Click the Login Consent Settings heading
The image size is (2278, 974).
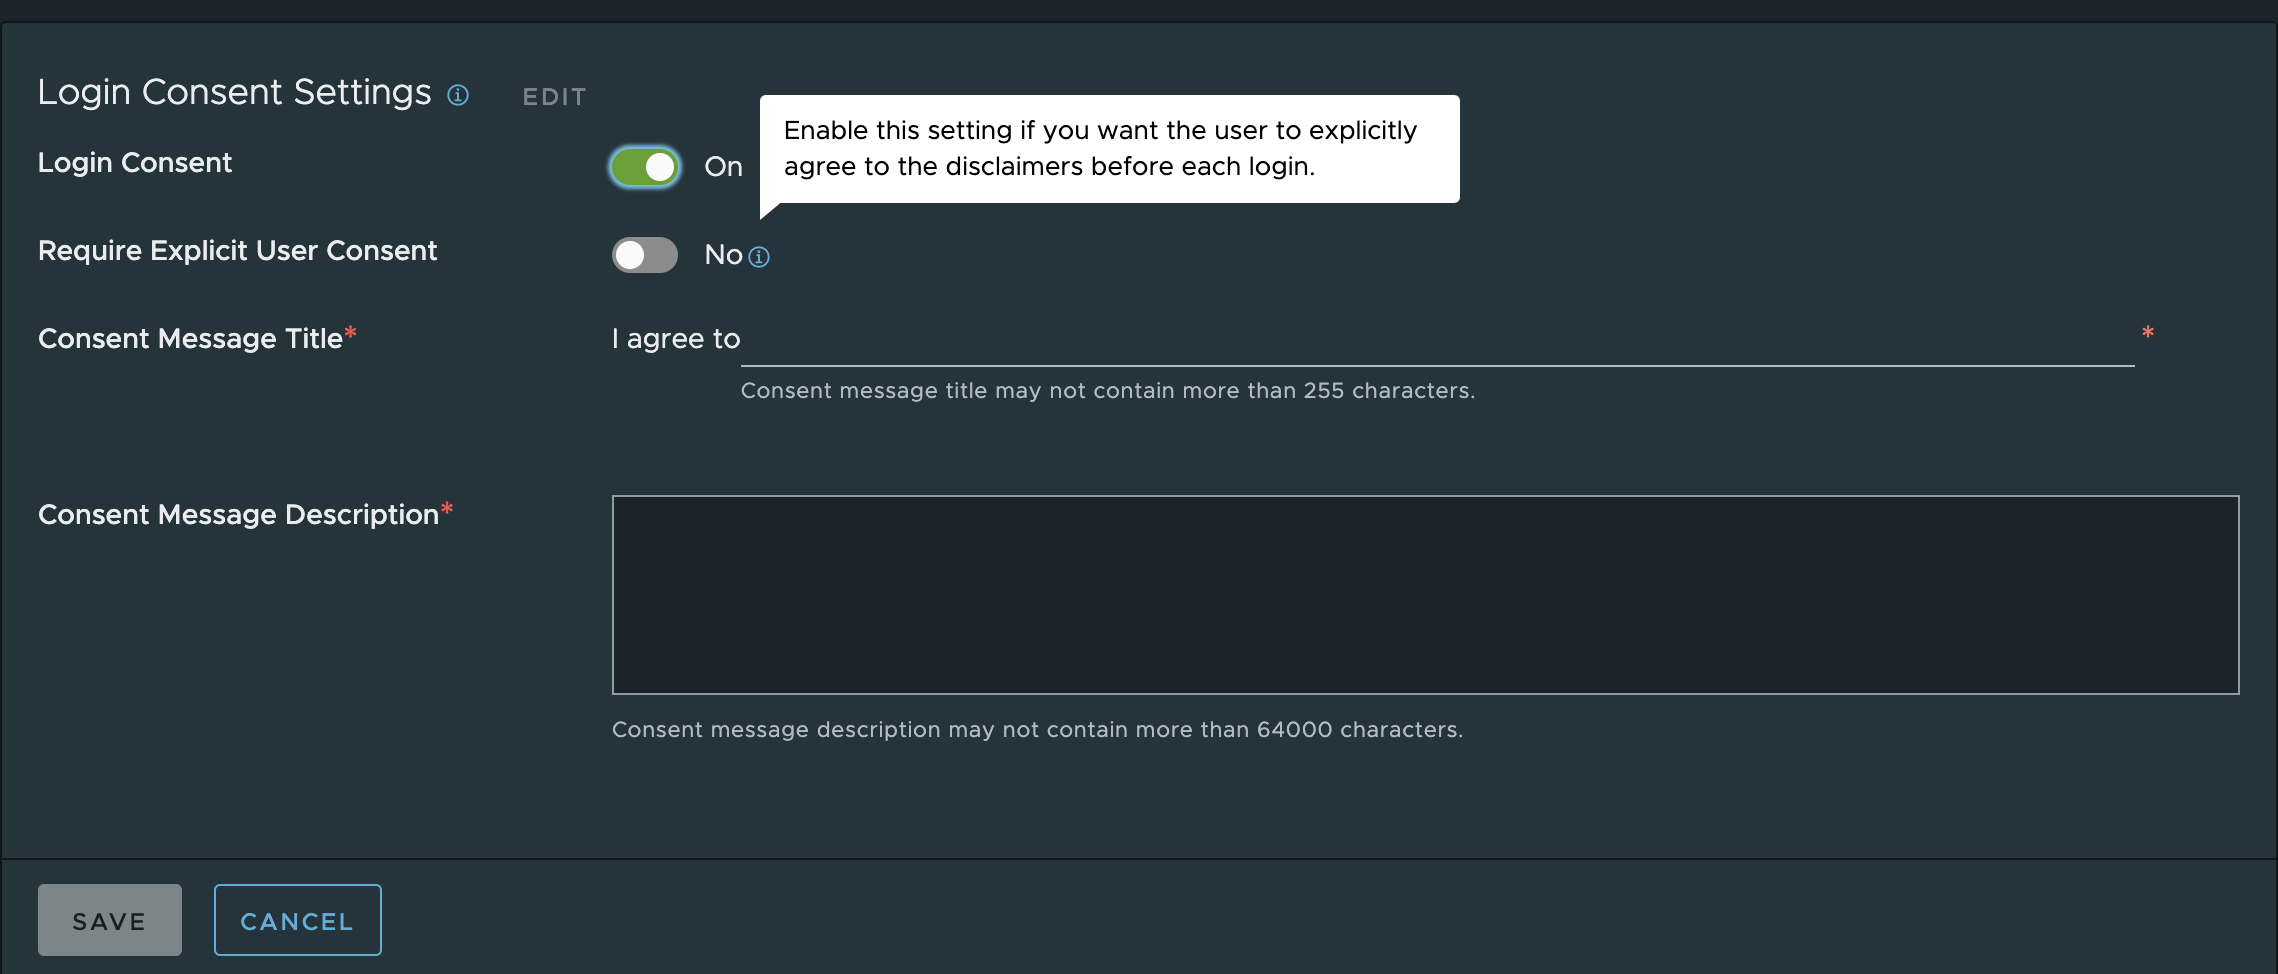pos(234,92)
